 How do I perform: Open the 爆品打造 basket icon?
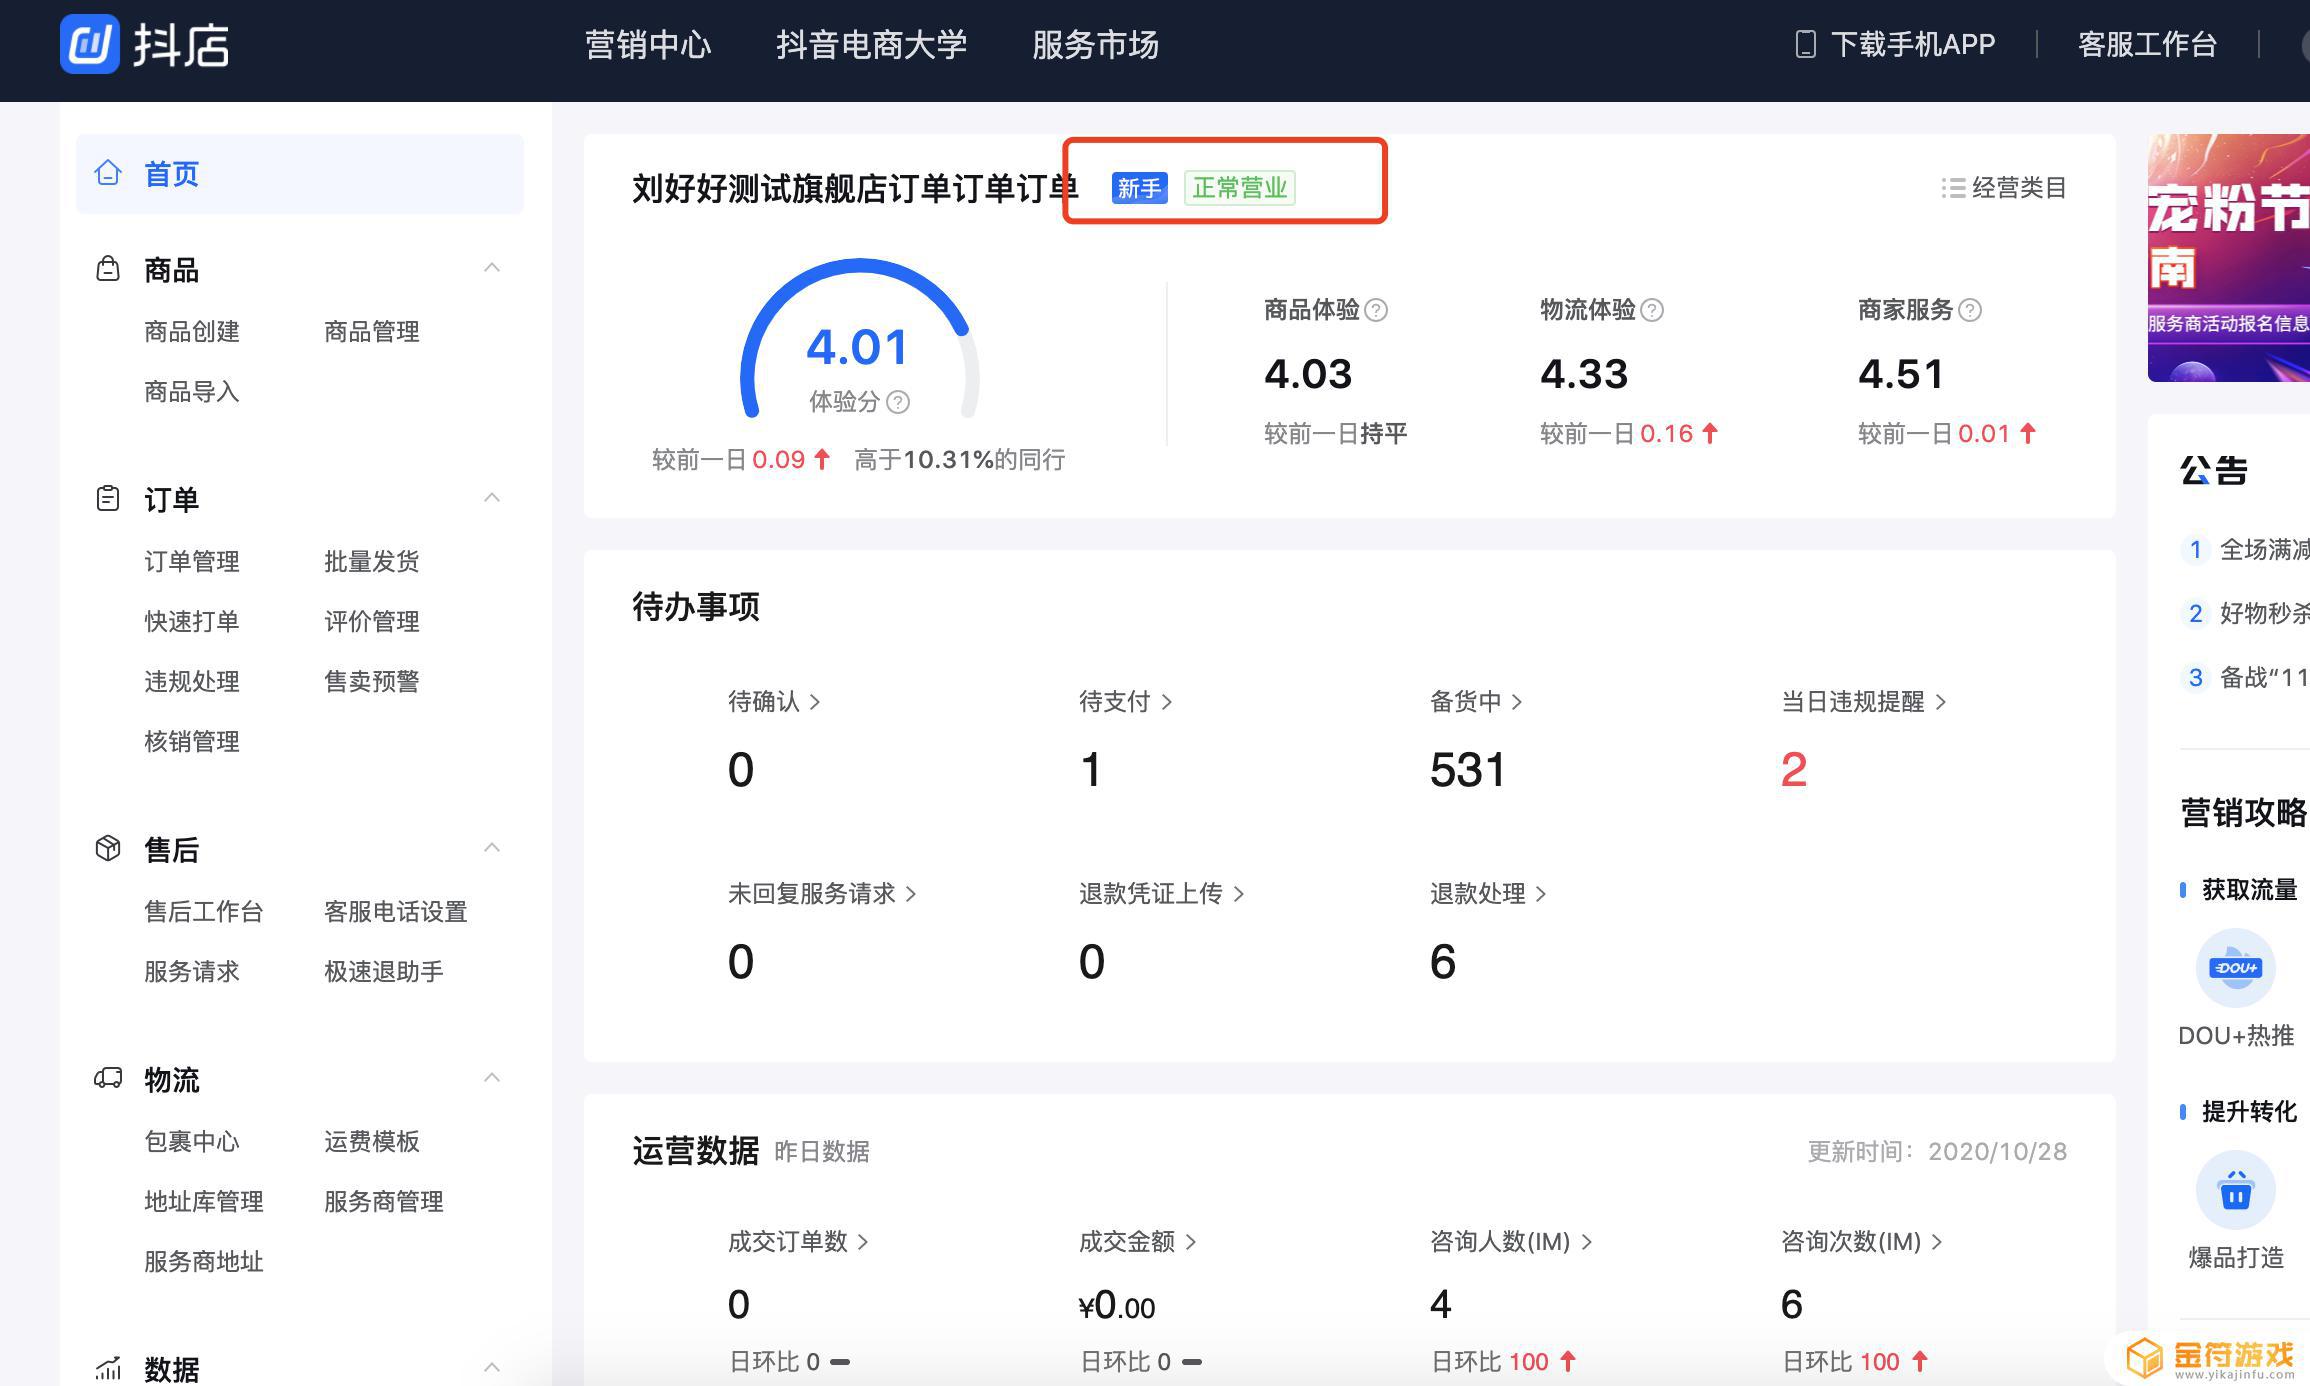pyautogui.click(x=2236, y=1190)
